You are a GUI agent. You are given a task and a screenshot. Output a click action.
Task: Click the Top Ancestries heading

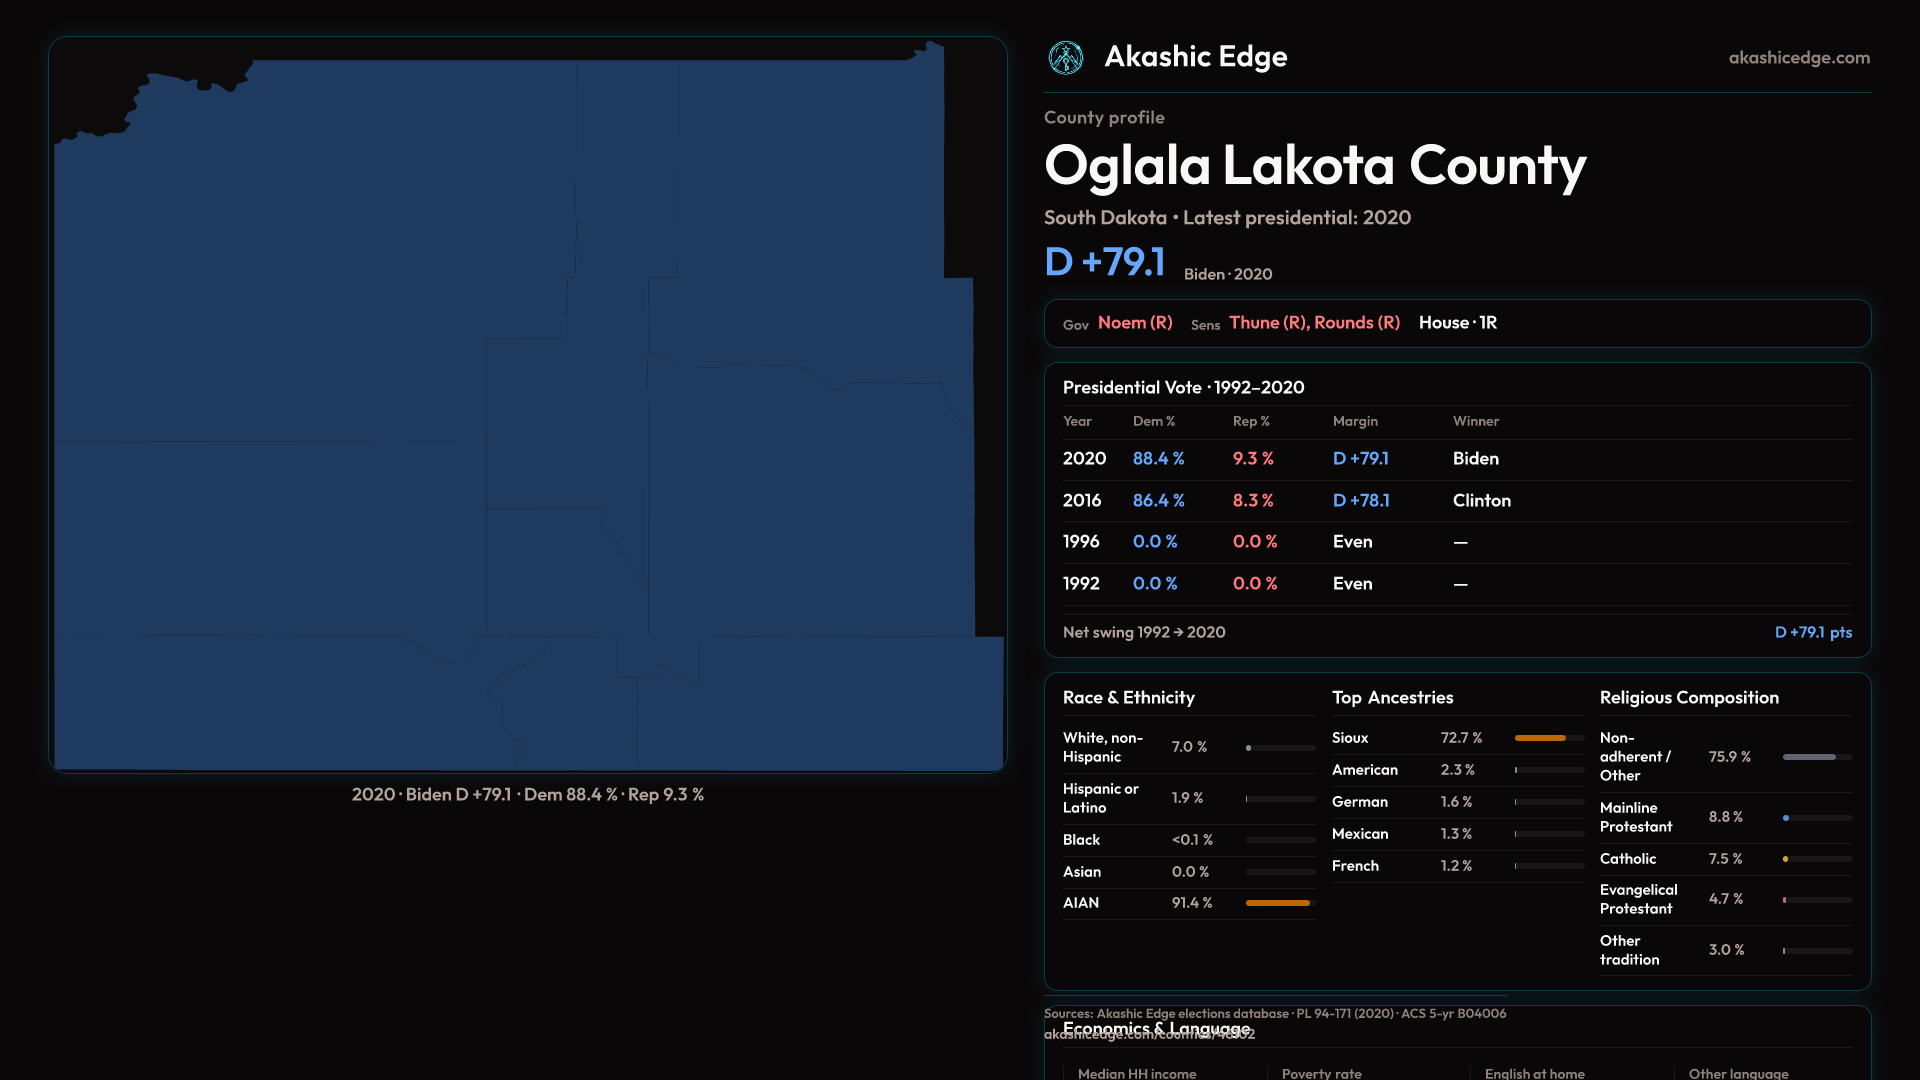tap(1392, 698)
